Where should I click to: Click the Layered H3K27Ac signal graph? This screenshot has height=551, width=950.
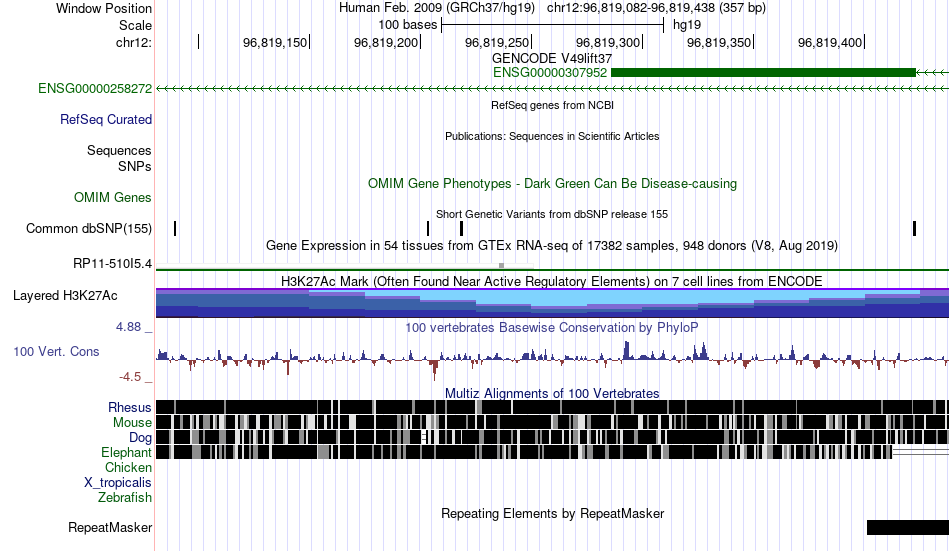[x=553, y=303]
